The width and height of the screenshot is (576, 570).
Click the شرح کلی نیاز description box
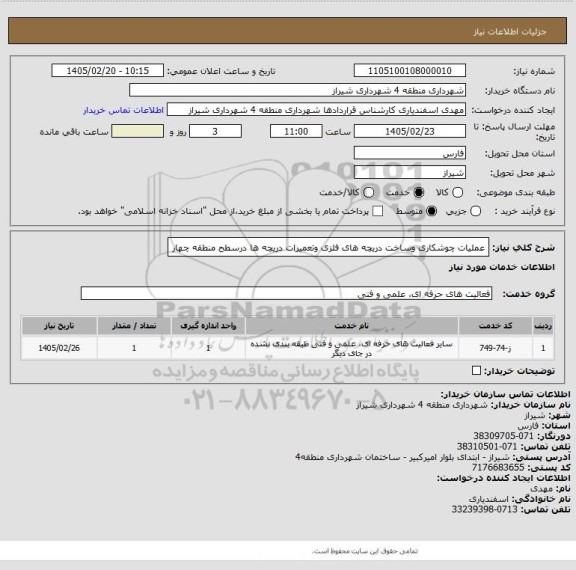point(328,247)
